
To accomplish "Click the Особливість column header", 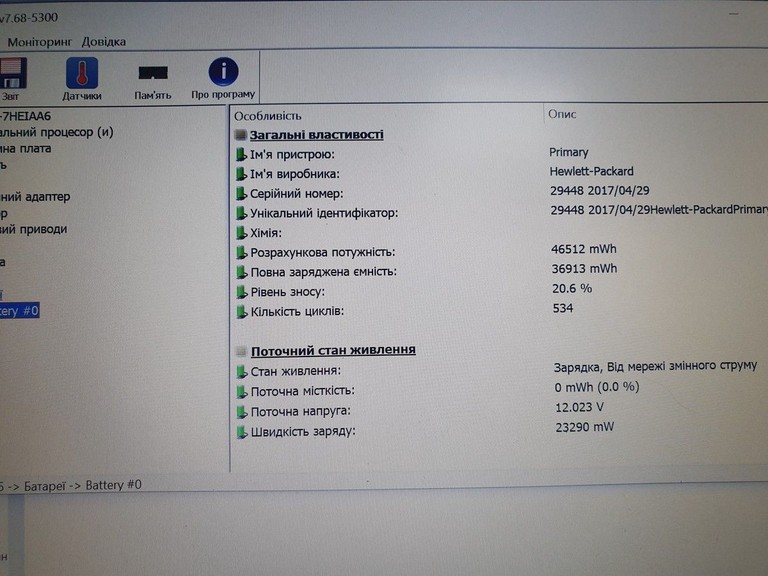I will (x=268, y=116).
